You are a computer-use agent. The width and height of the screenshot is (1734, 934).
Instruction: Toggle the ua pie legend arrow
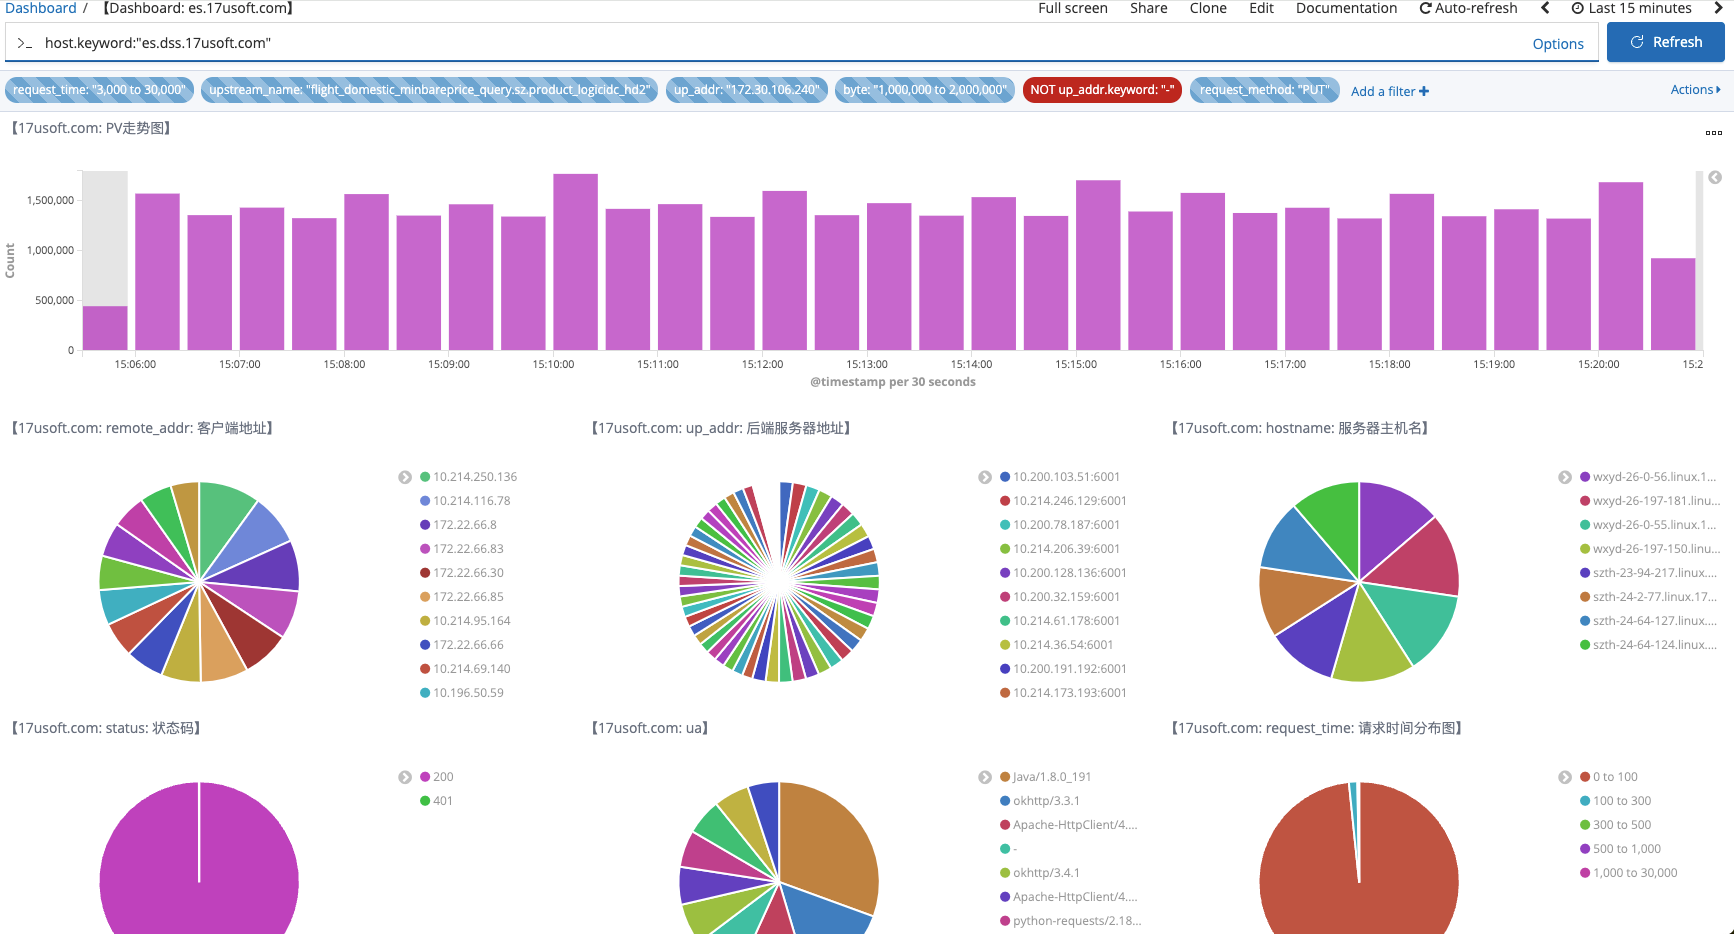[x=985, y=778]
